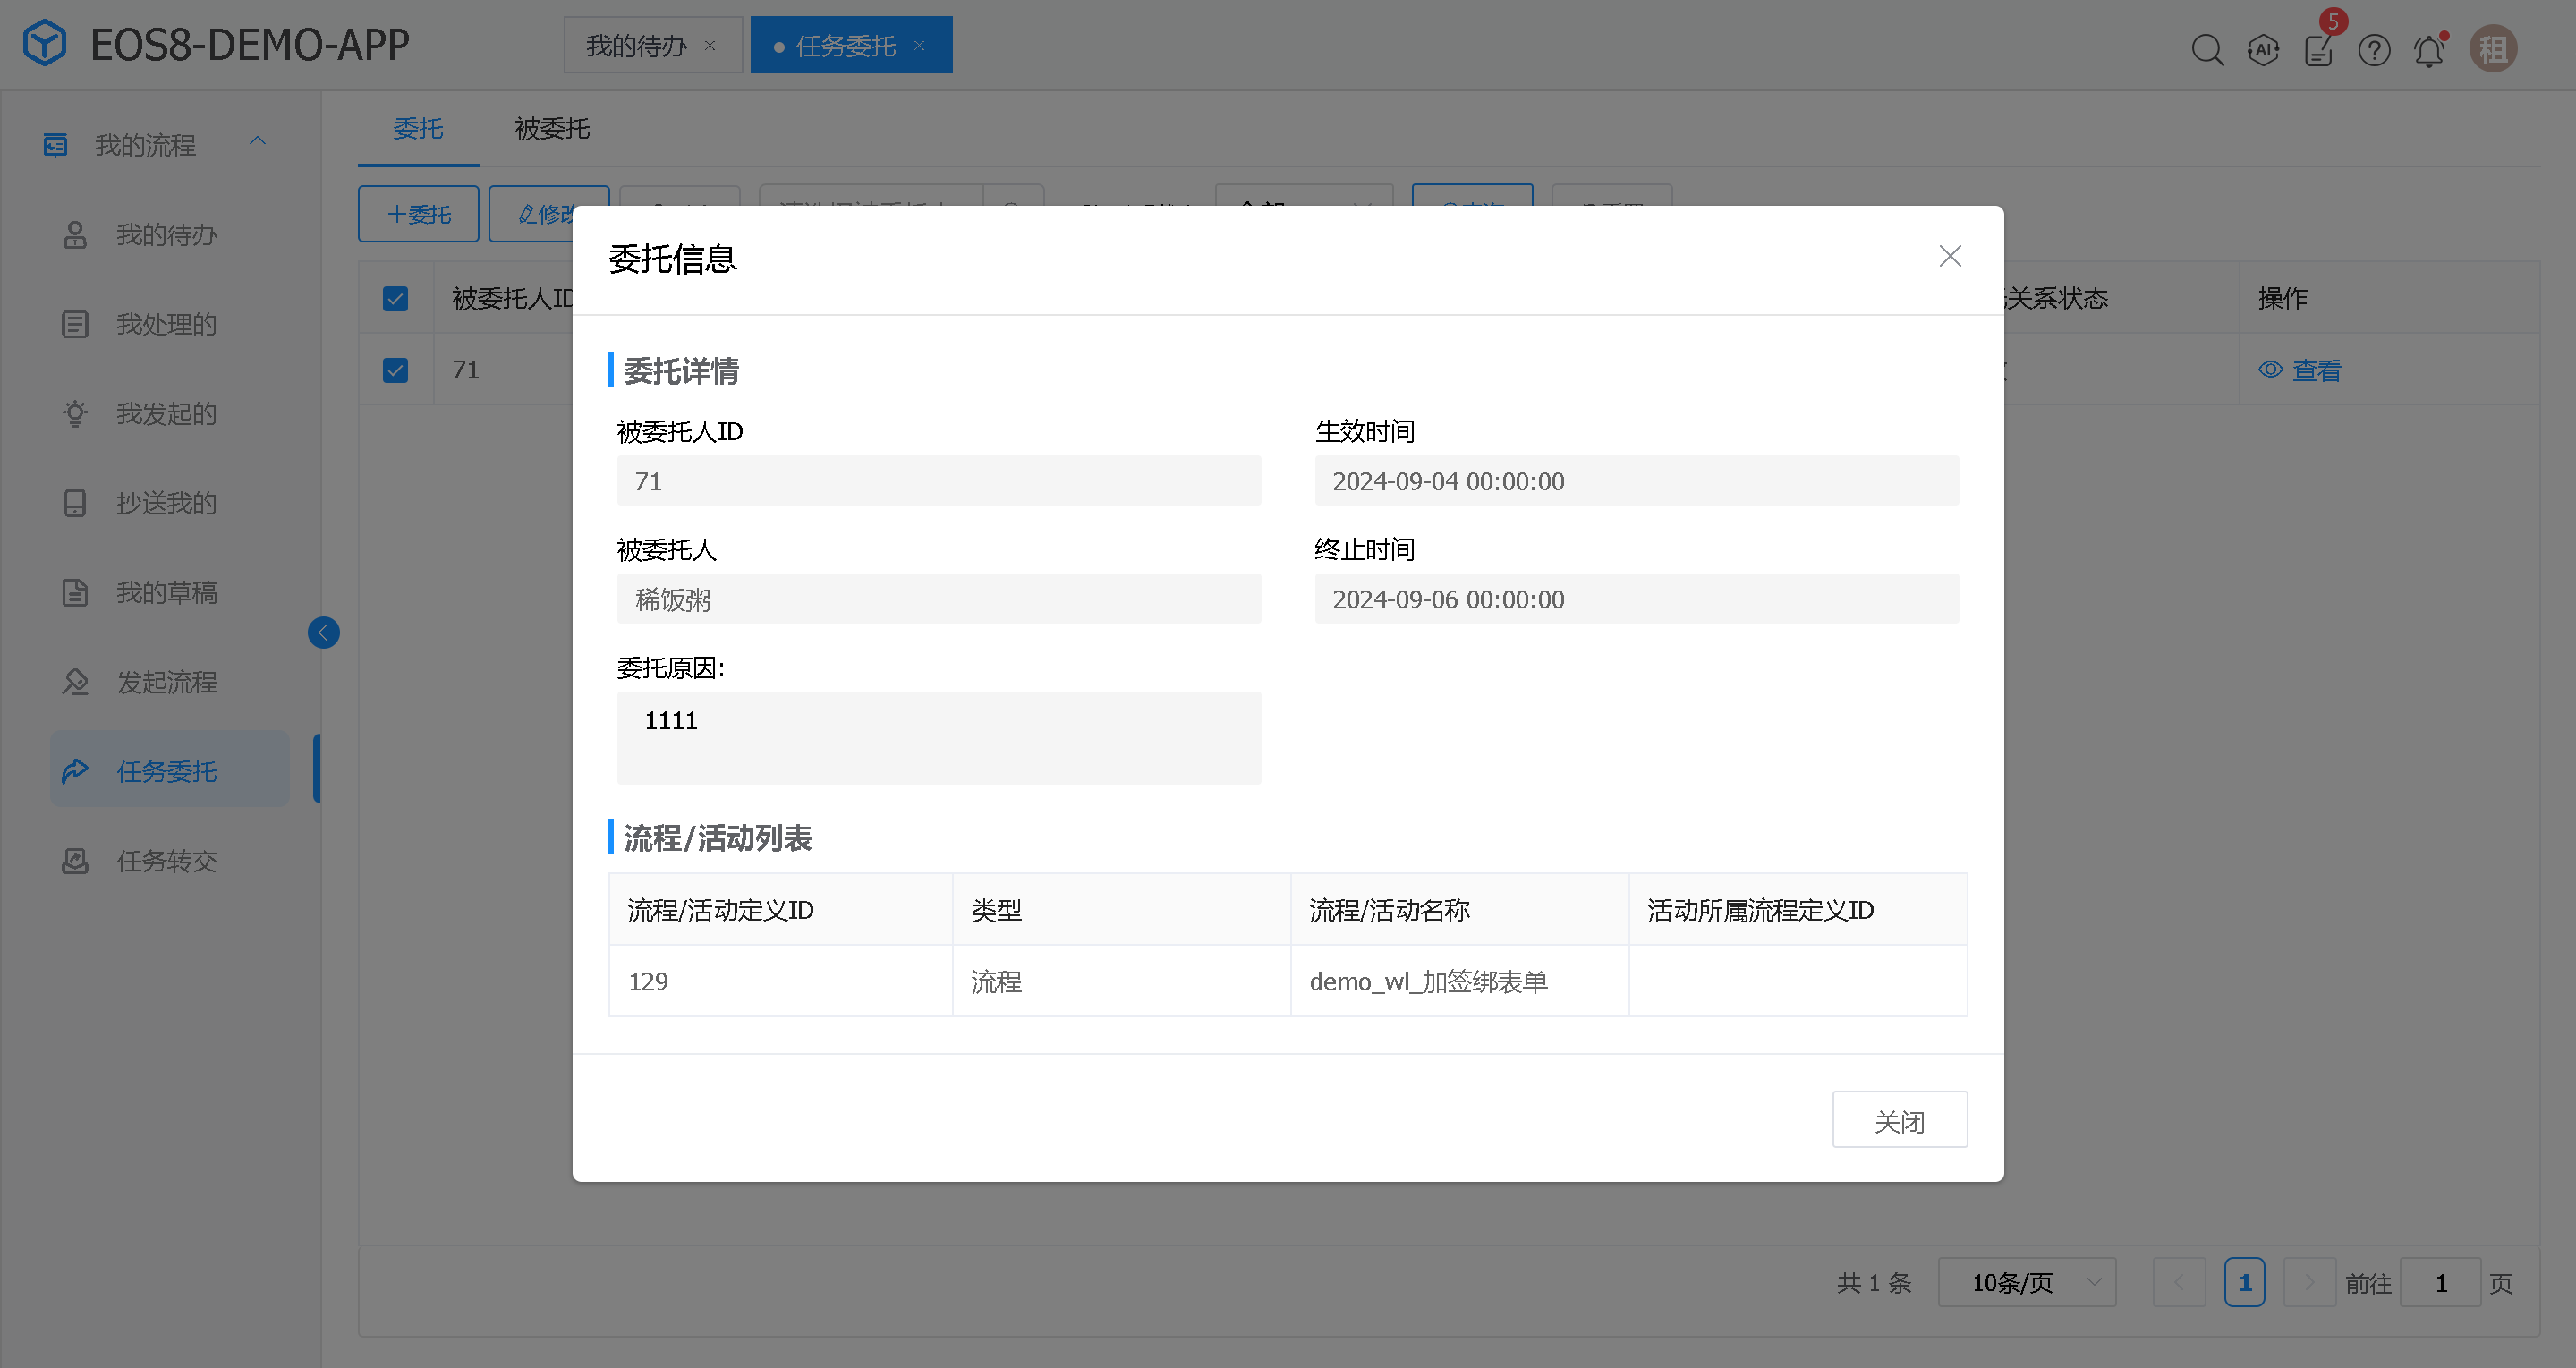
Task: Click the help question mark icon
Action: coord(2374,49)
